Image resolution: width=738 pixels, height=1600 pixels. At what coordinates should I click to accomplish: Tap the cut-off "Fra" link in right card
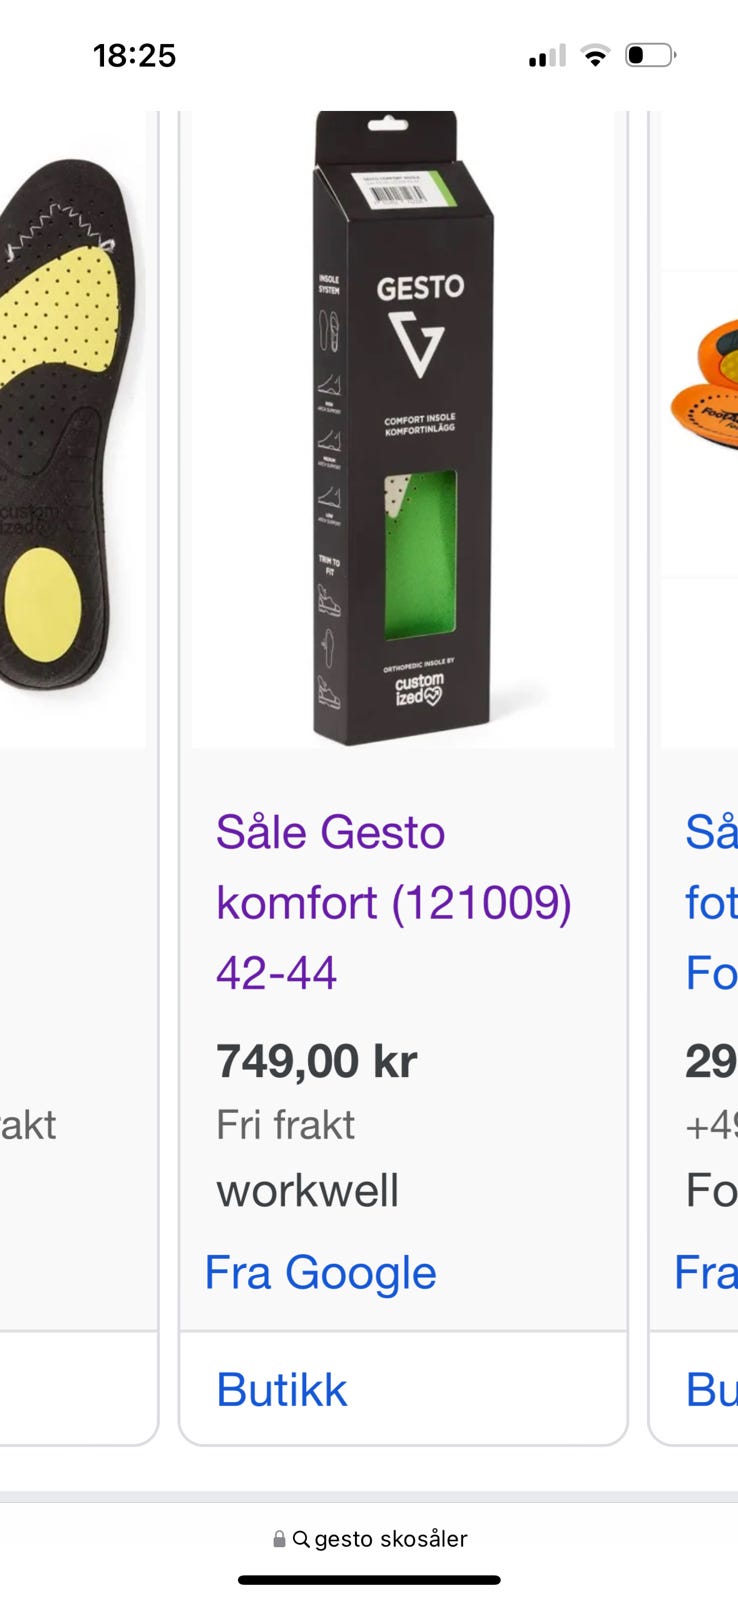pos(706,1273)
